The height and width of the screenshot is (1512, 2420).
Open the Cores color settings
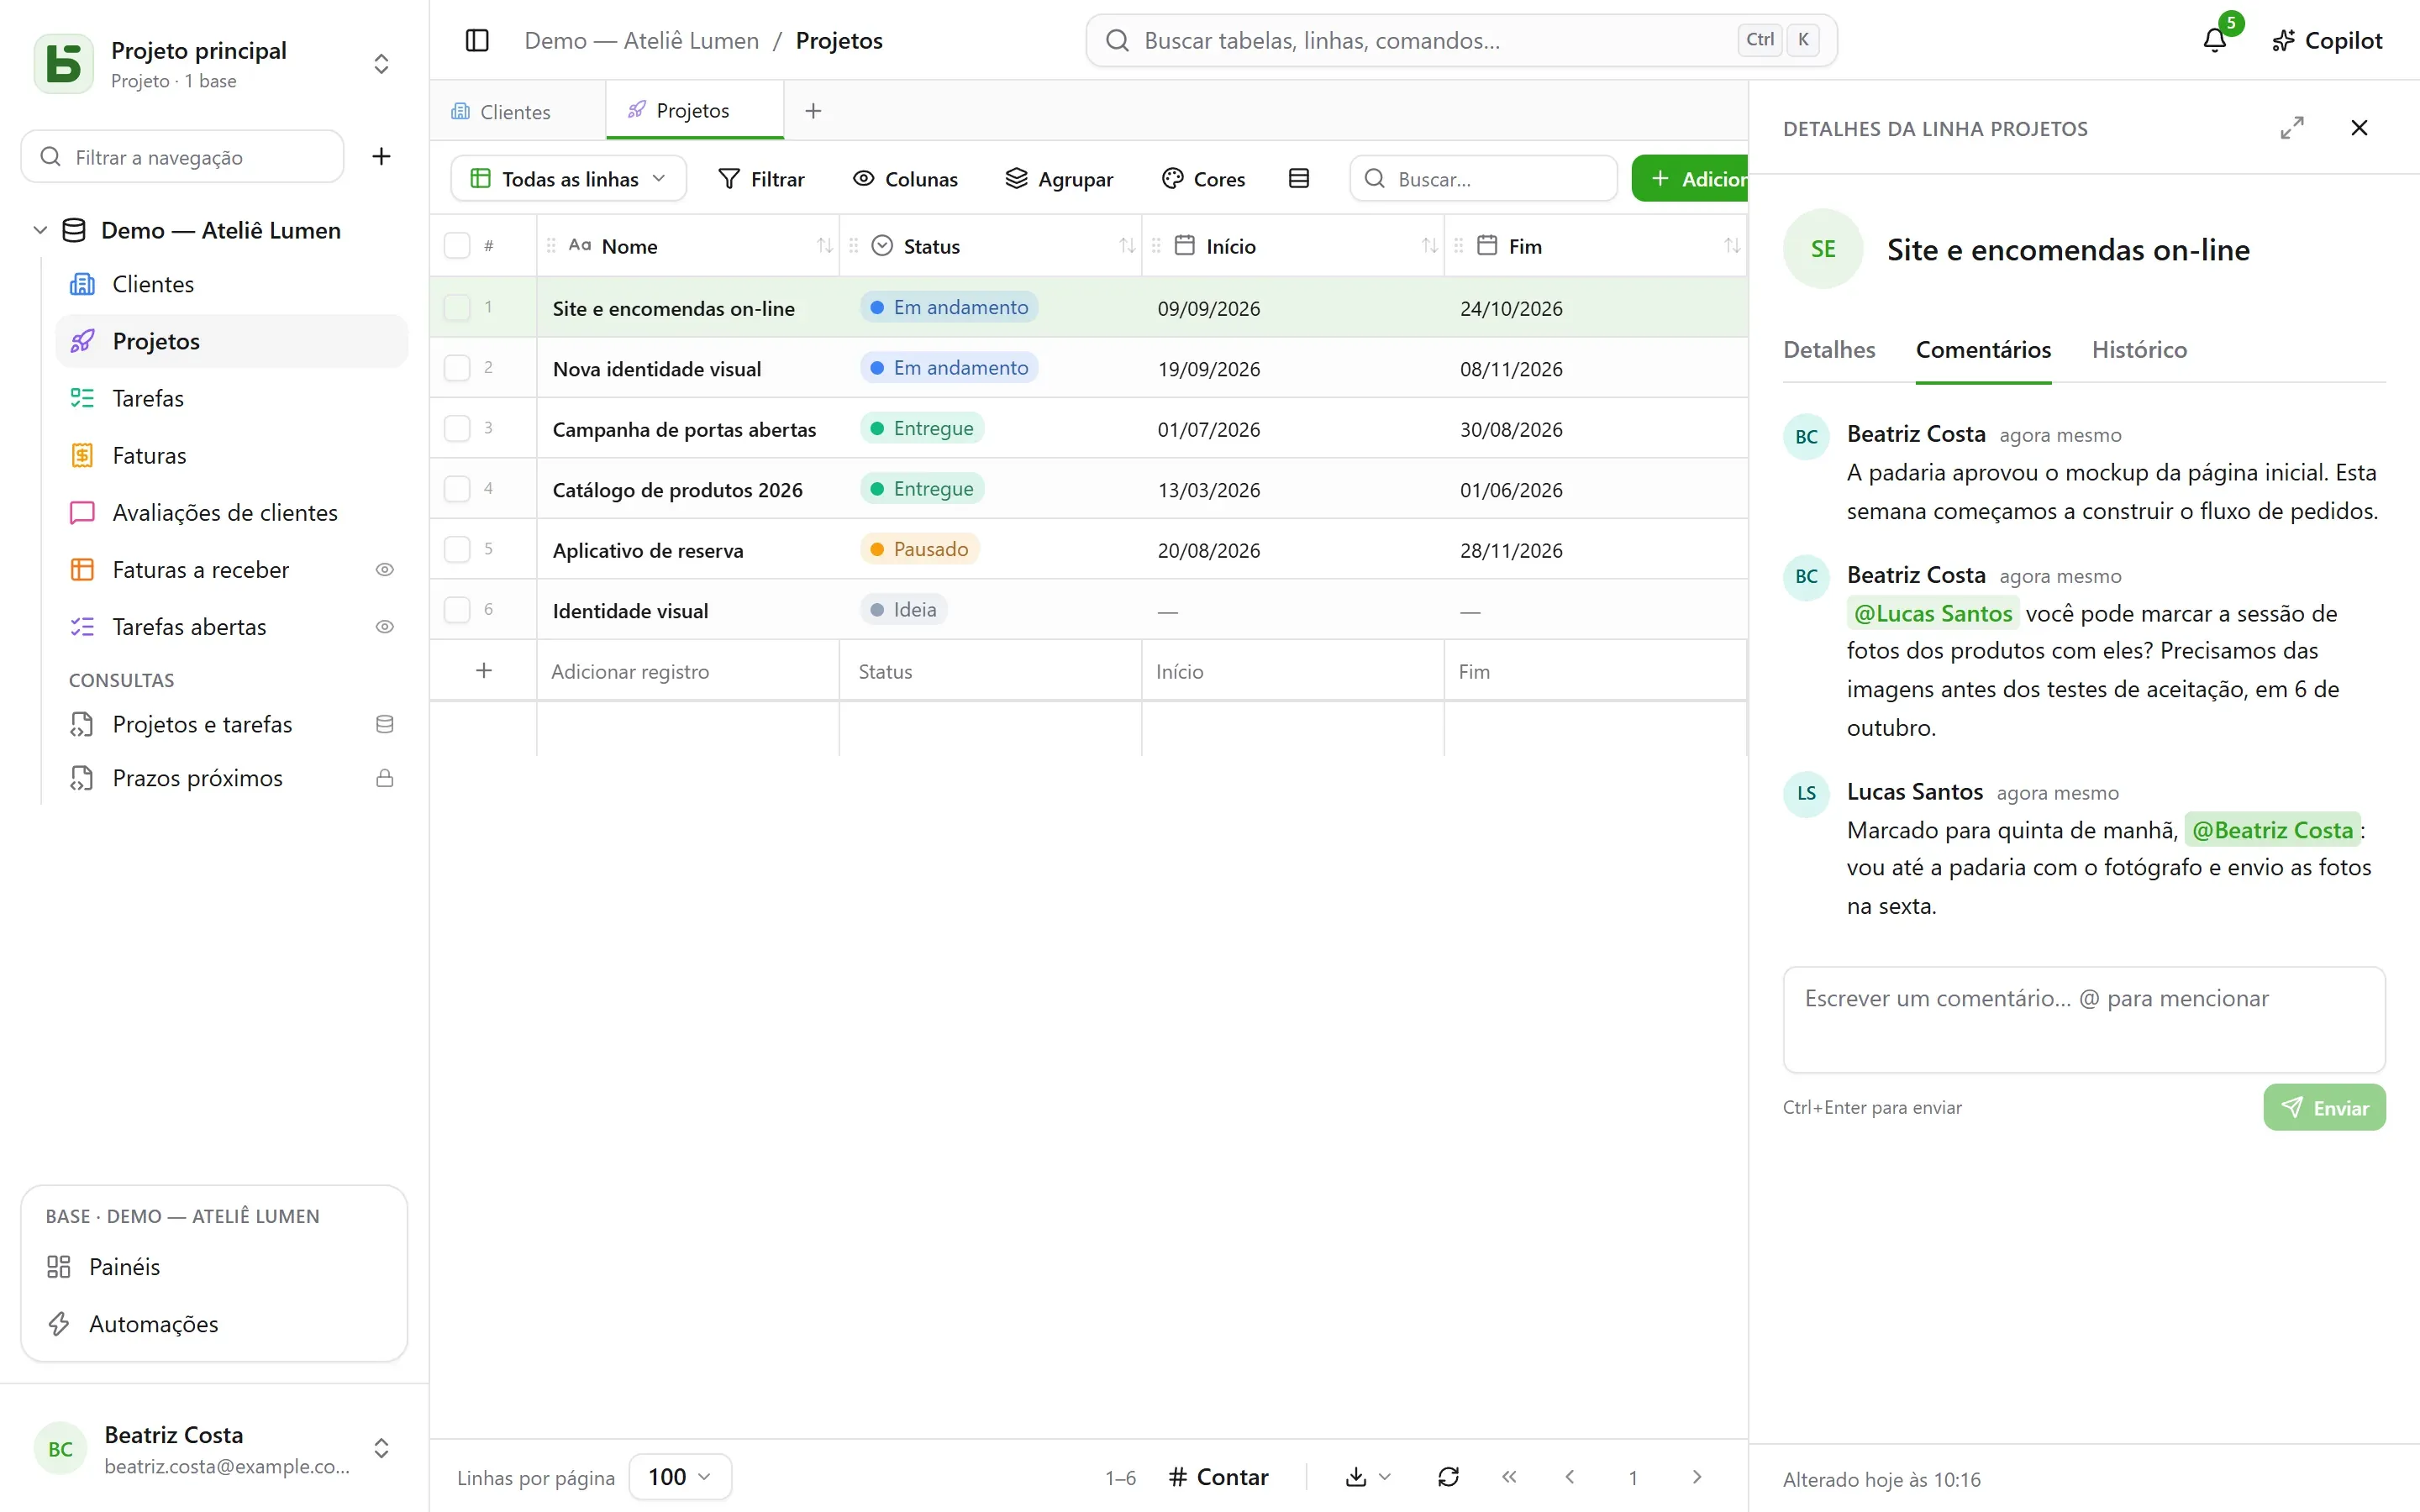click(1203, 178)
